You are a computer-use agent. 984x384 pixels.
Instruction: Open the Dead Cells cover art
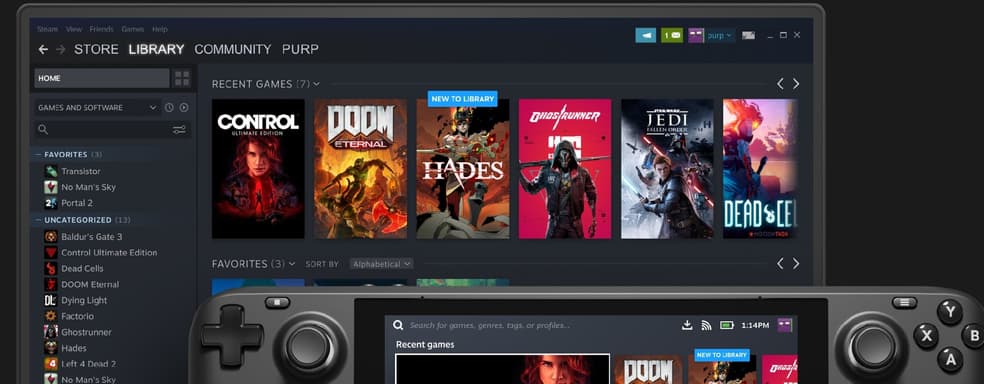pyautogui.click(x=760, y=169)
